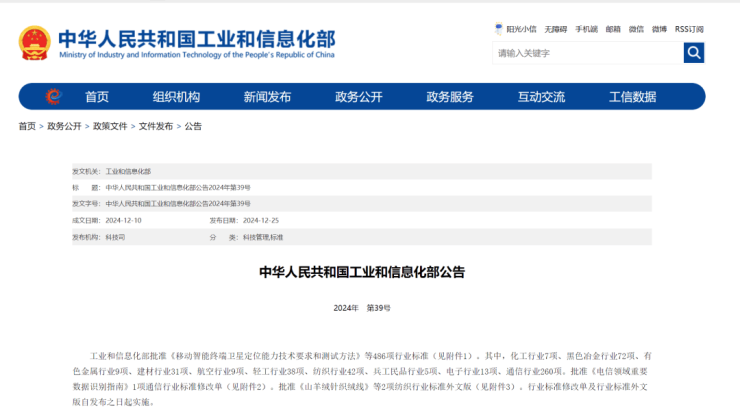Open the 组织机构 navigation menu

pos(176,97)
